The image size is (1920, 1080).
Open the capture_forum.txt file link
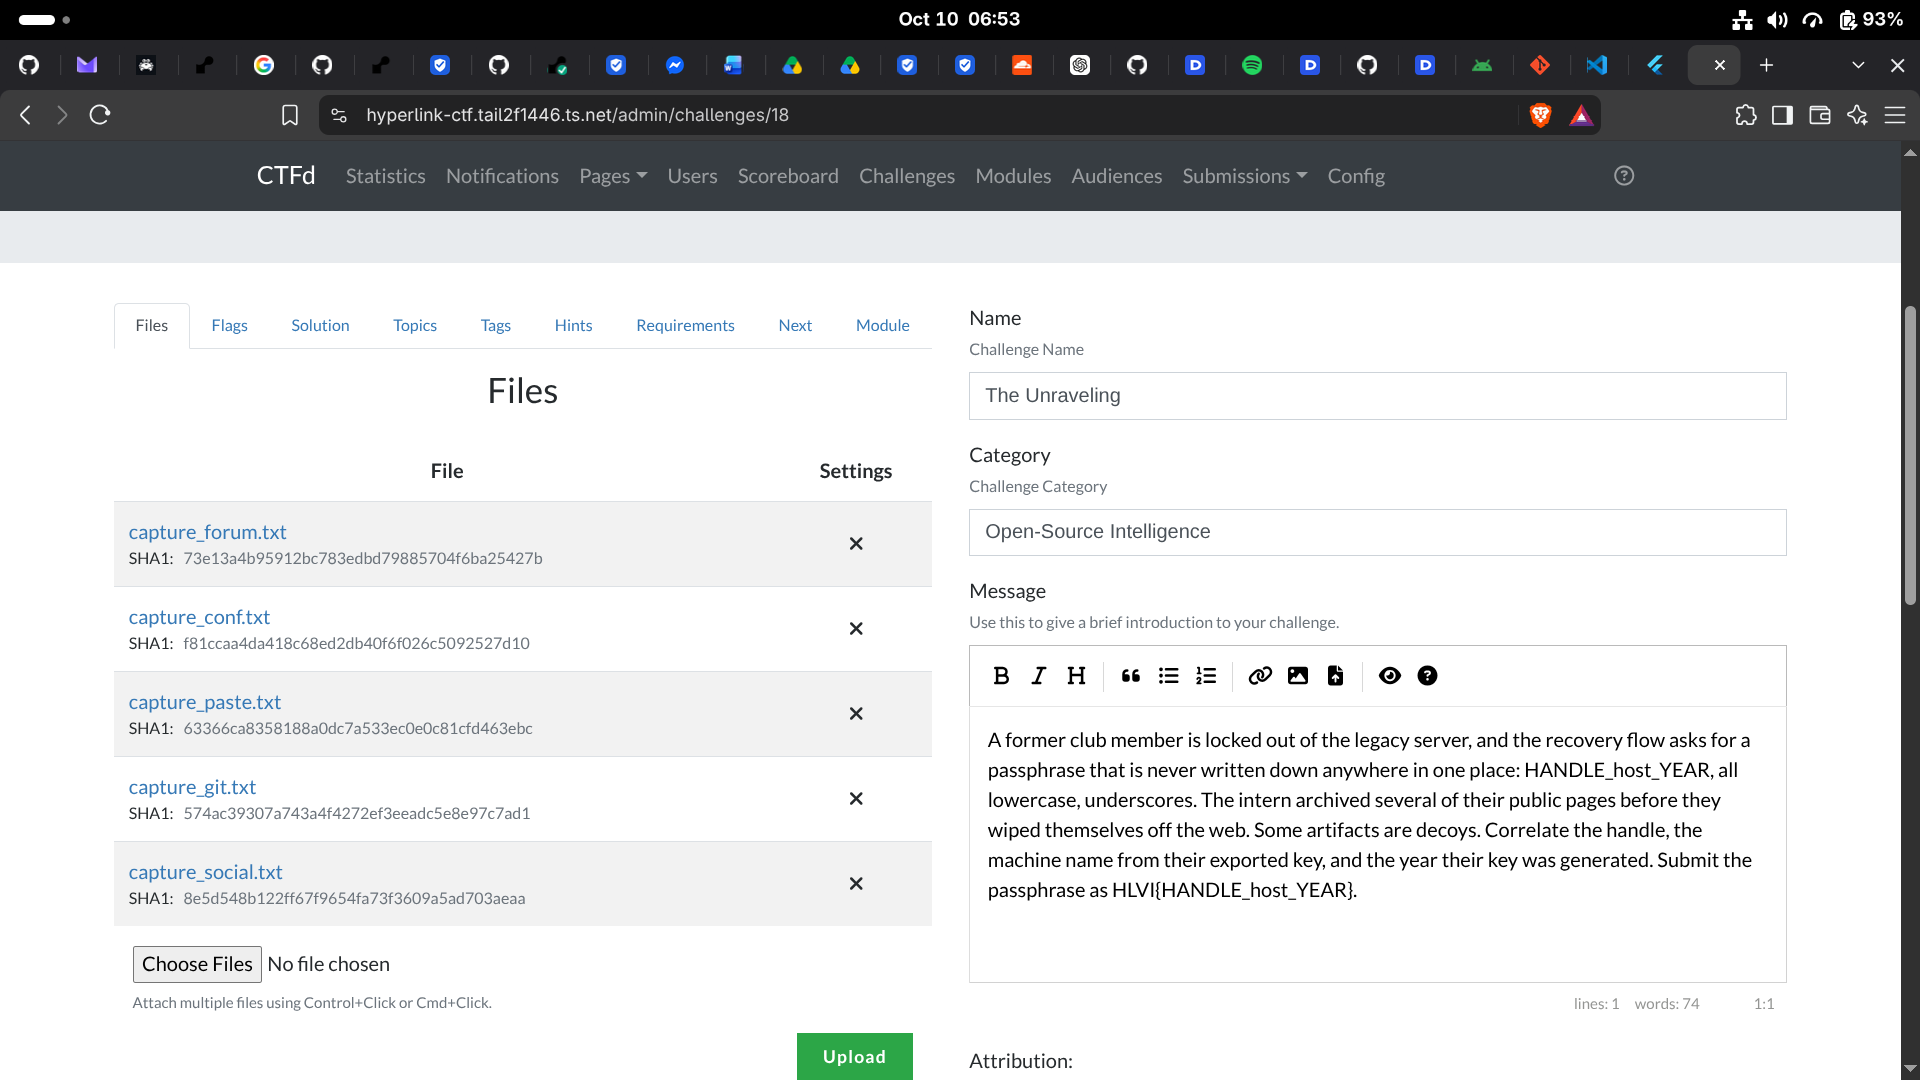[x=207, y=532]
